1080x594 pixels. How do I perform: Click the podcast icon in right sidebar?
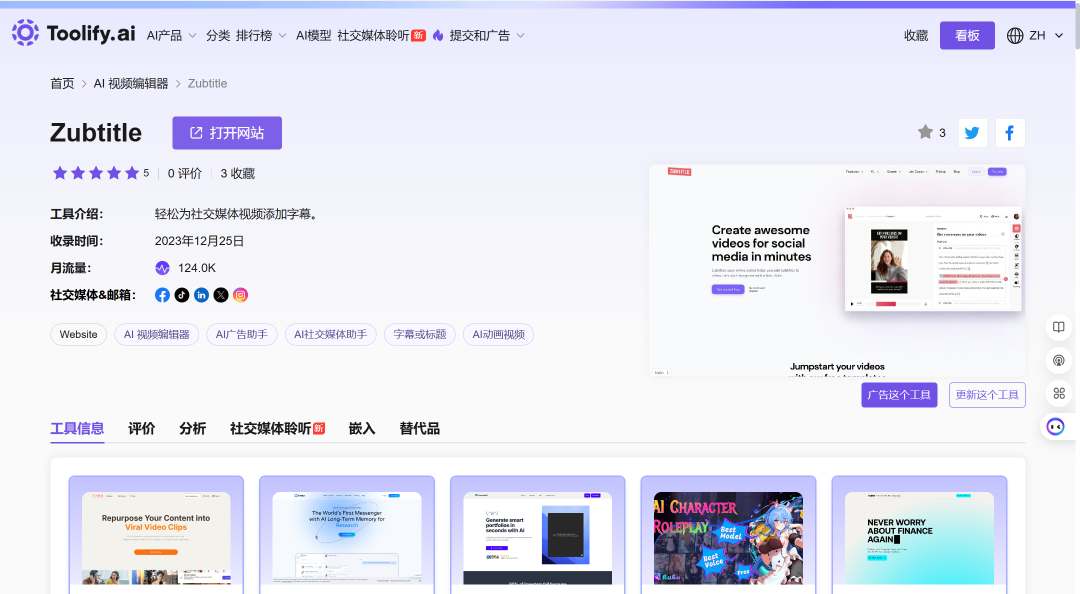[x=1059, y=360]
